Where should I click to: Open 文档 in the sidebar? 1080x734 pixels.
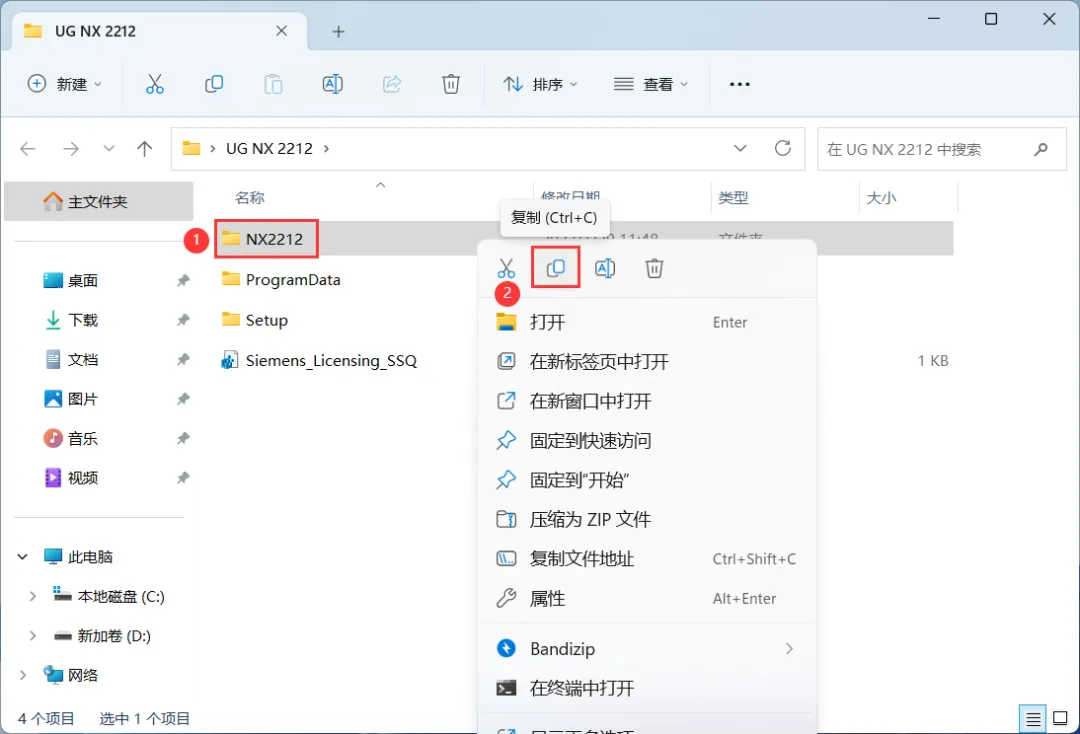click(83, 359)
